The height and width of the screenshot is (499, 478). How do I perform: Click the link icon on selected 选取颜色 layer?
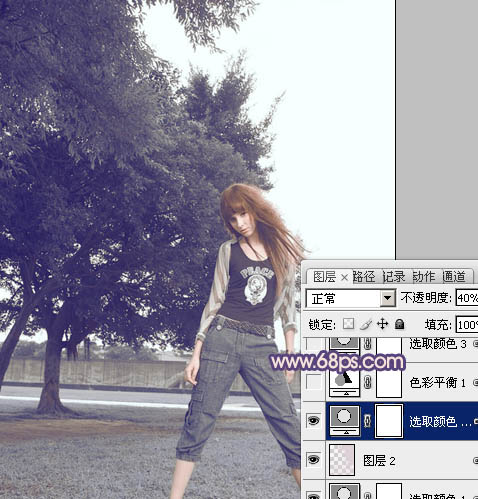click(x=367, y=421)
